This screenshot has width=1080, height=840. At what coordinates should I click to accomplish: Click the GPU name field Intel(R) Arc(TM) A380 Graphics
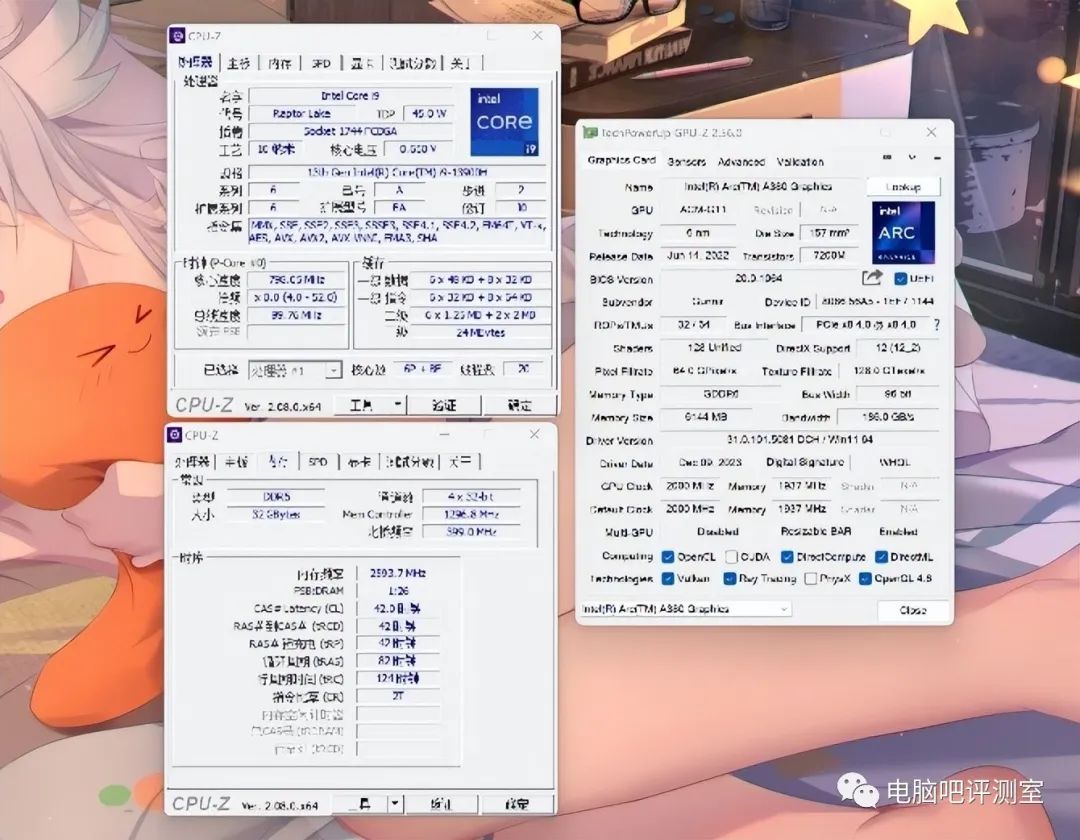pyautogui.click(x=758, y=186)
